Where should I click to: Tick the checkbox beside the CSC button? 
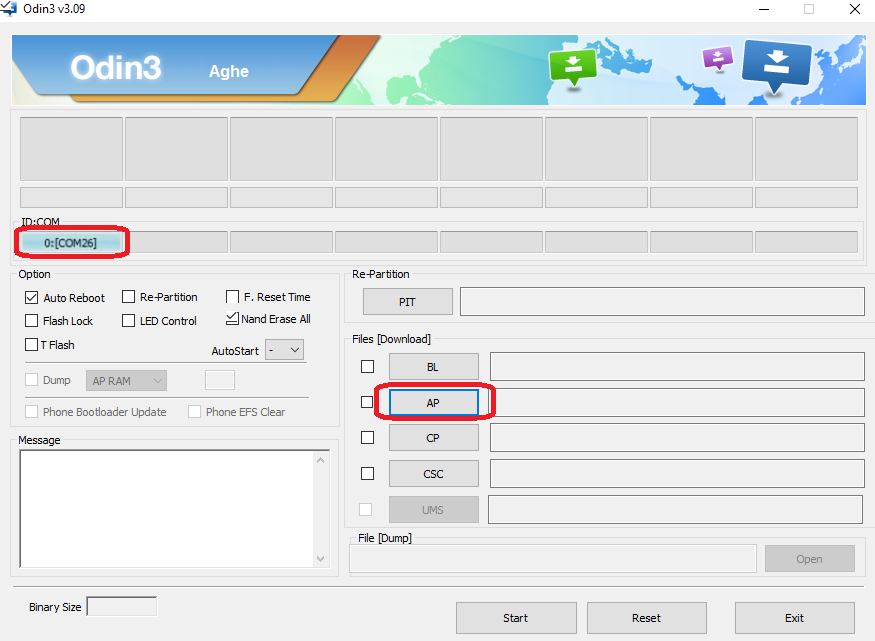(x=367, y=473)
